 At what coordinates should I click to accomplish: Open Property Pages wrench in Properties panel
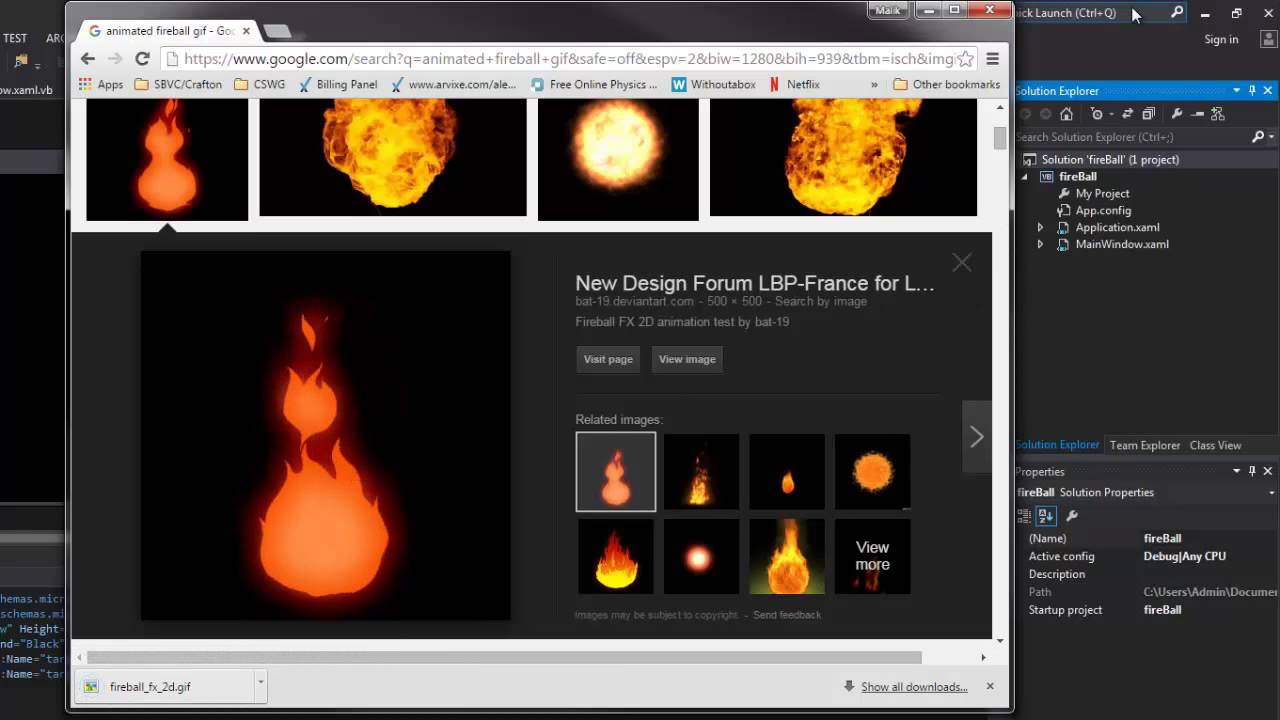1072,516
